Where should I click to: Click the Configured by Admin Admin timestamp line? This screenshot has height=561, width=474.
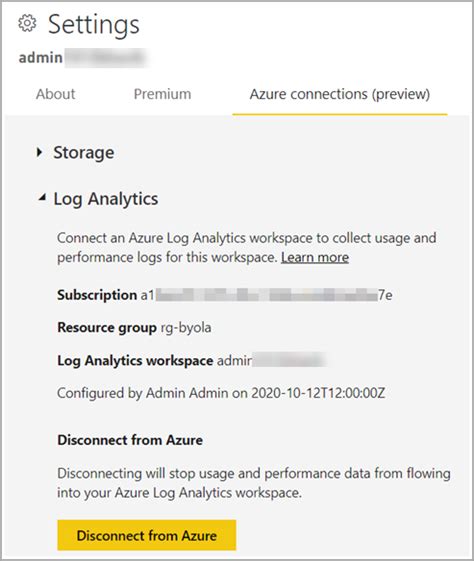(x=221, y=393)
